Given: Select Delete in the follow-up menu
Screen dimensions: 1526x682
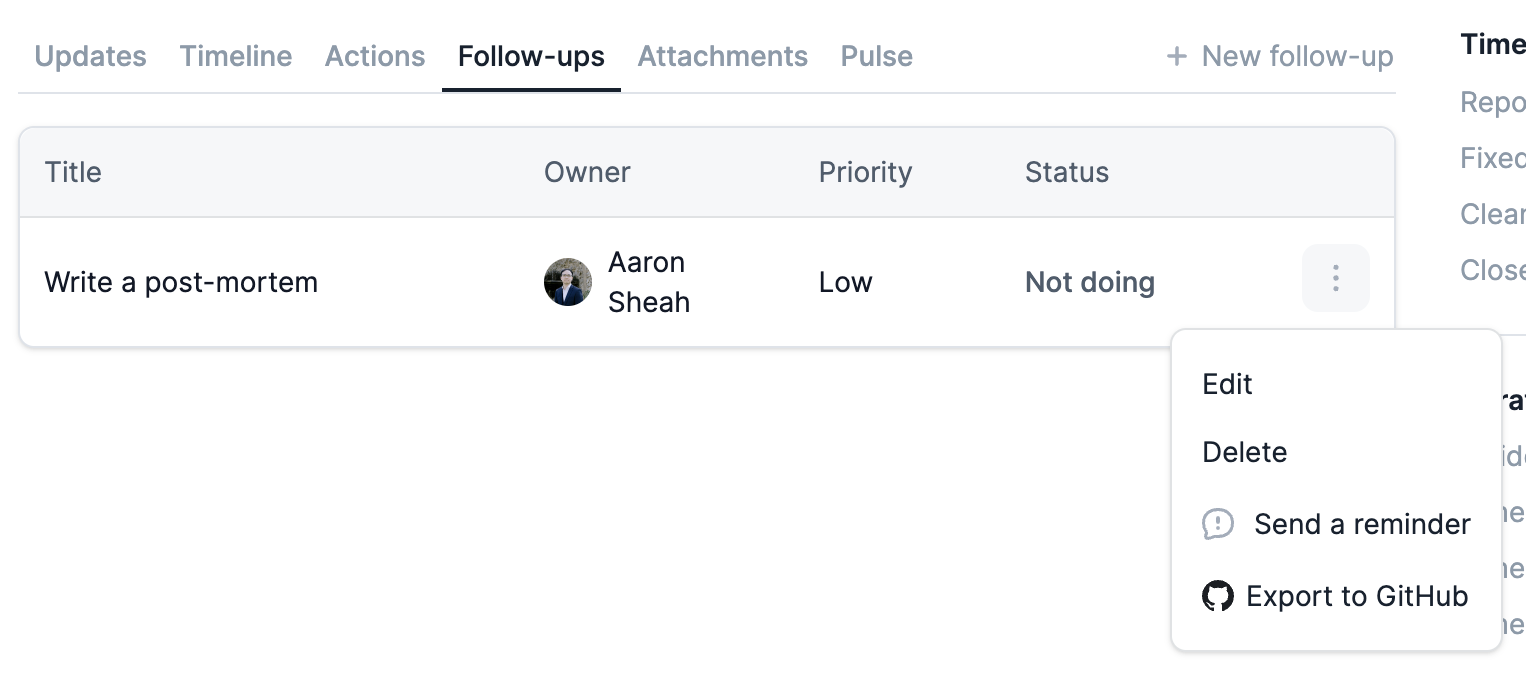Looking at the screenshot, I should tap(1244, 453).
